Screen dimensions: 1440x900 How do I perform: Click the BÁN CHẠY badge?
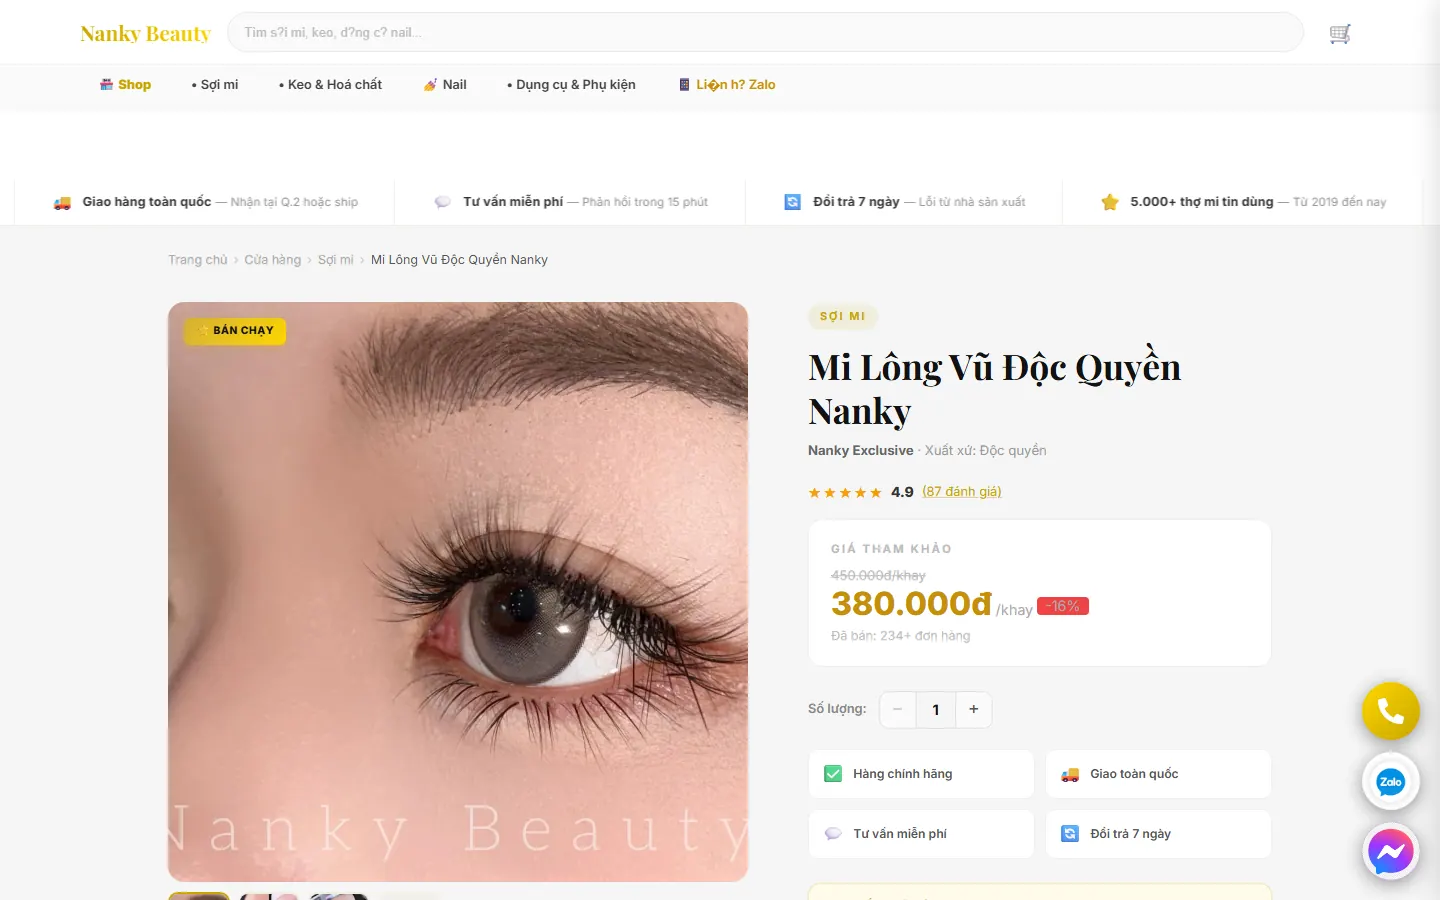click(236, 331)
